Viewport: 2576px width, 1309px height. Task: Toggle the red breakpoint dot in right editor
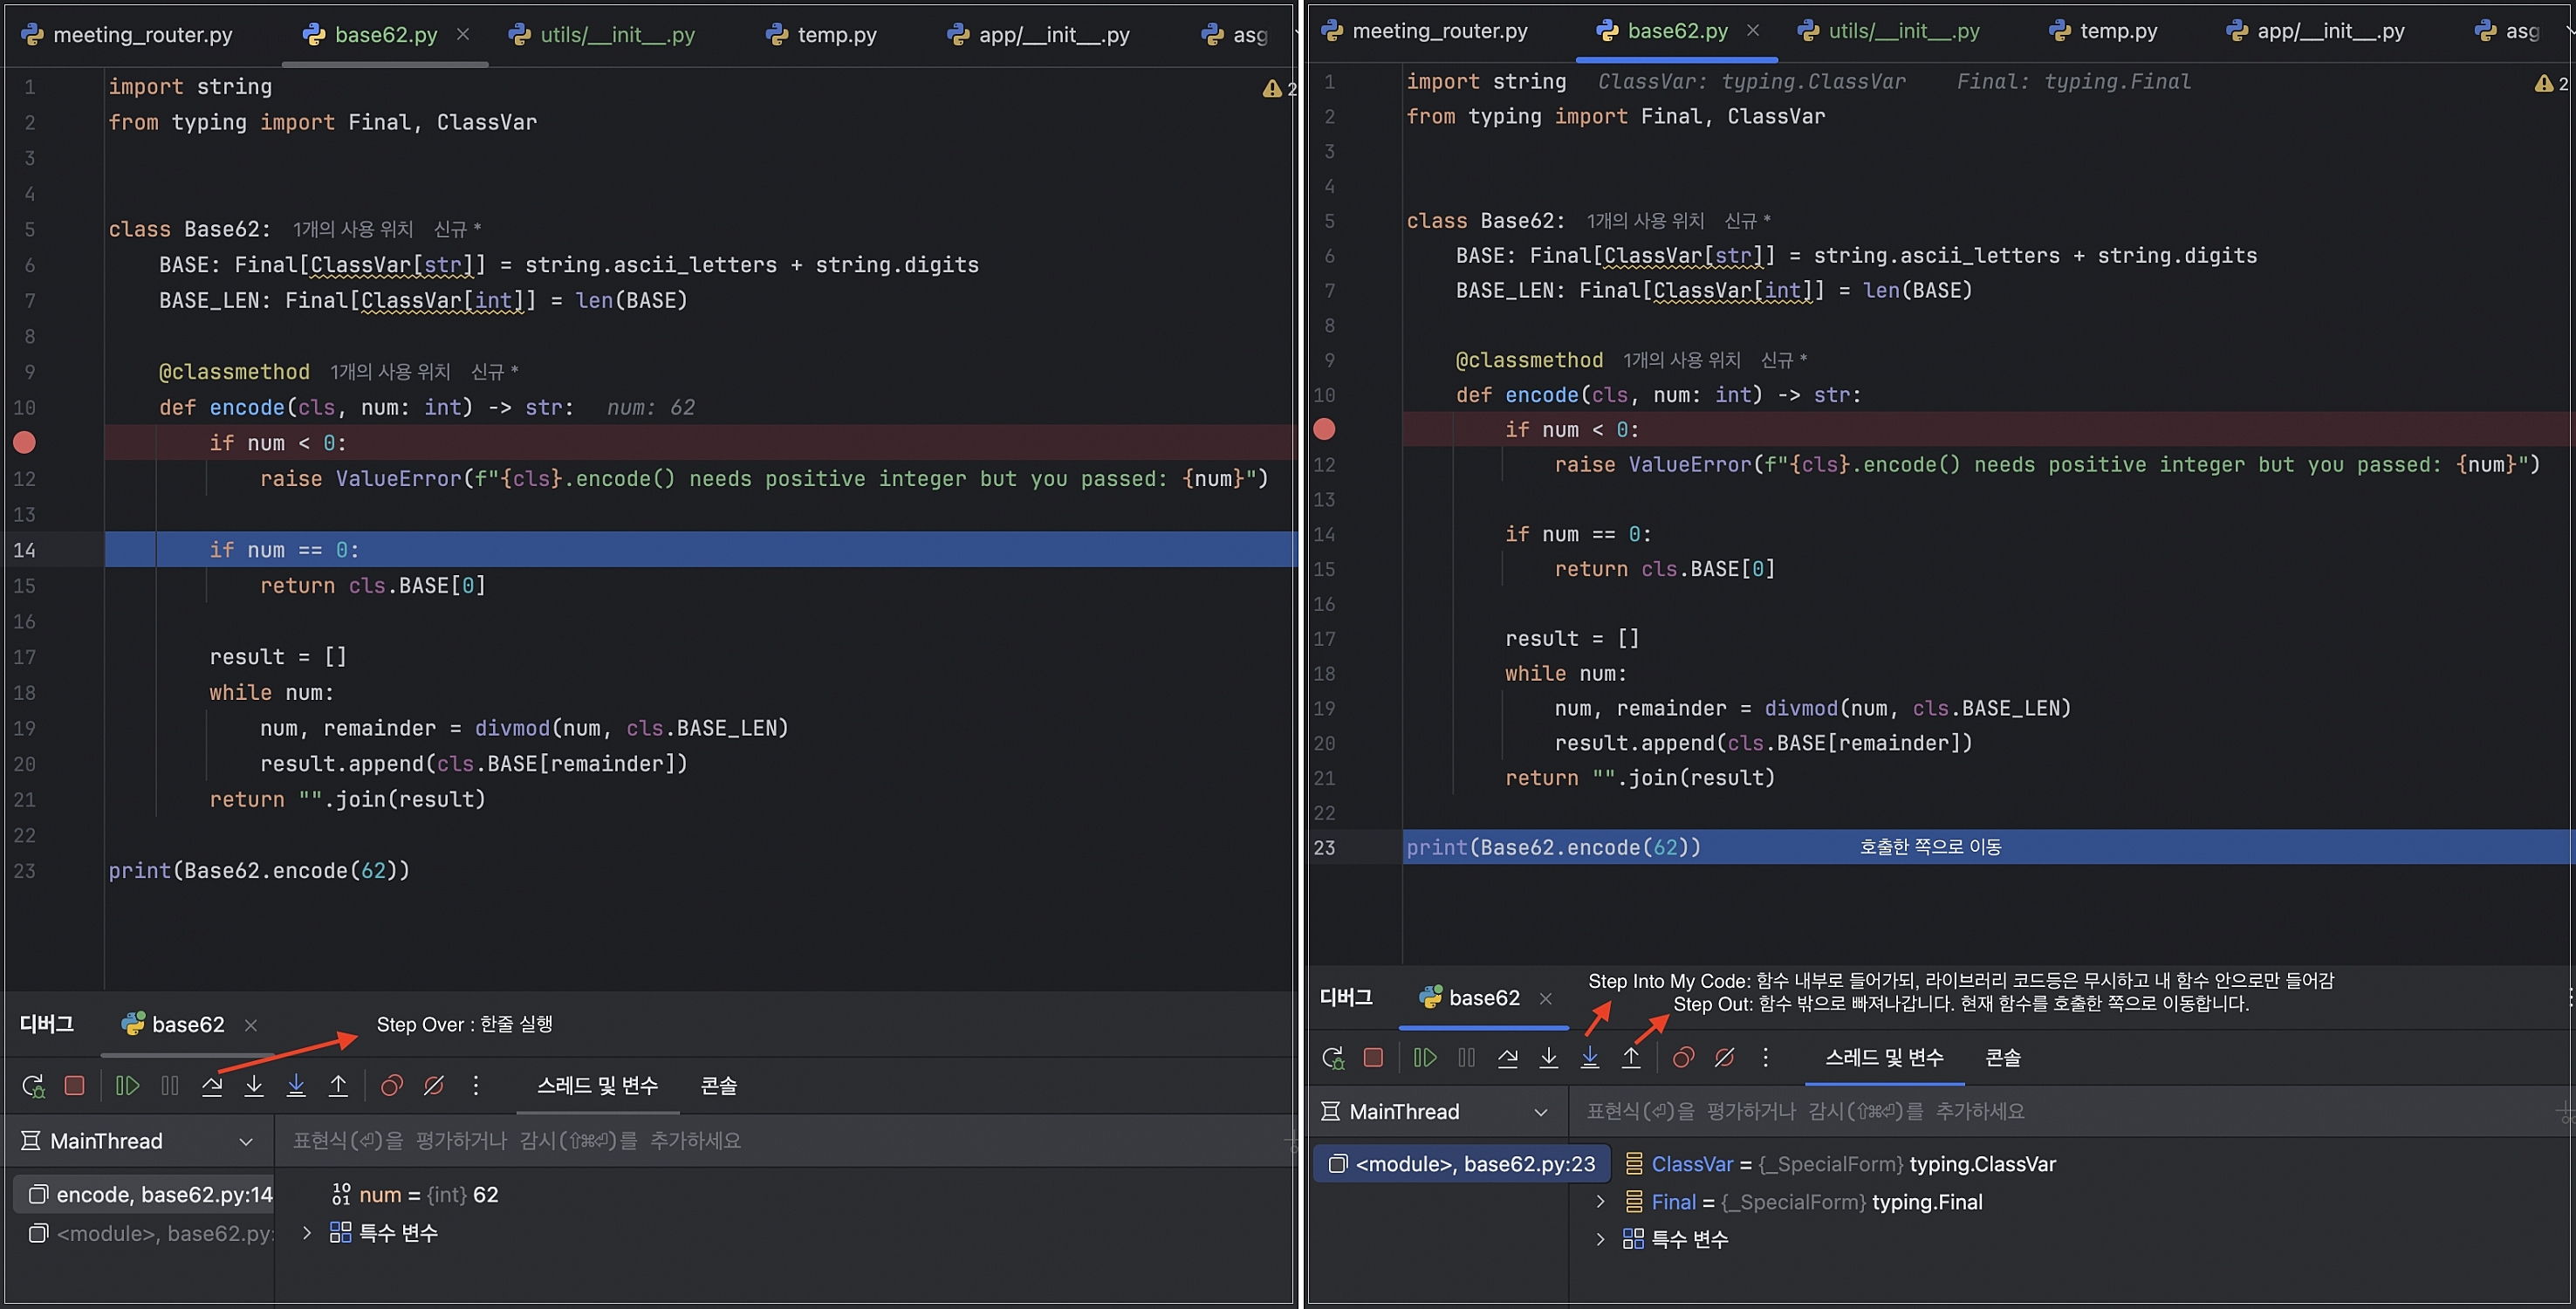(1324, 429)
